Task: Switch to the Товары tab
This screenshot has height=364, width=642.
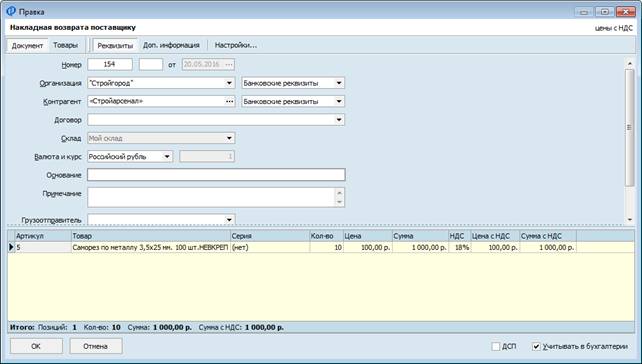Action: click(x=66, y=45)
